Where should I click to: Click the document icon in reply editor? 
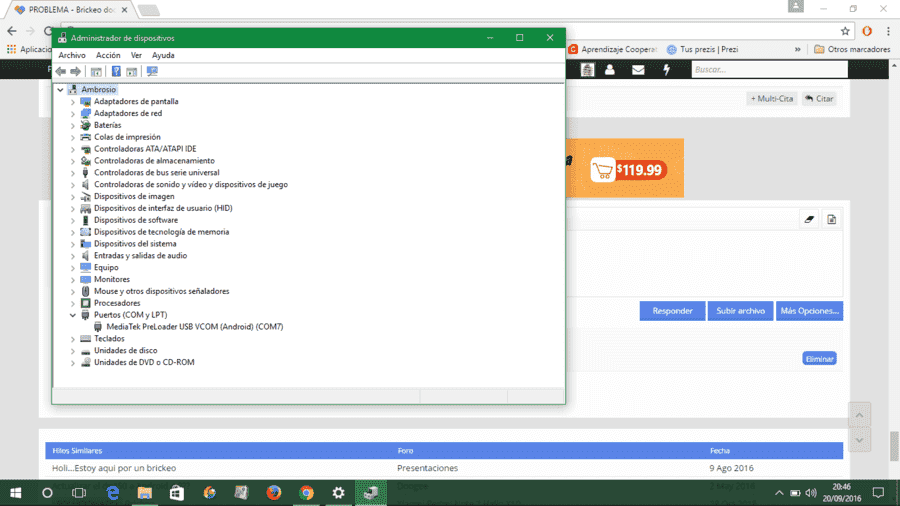click(832, 219)
